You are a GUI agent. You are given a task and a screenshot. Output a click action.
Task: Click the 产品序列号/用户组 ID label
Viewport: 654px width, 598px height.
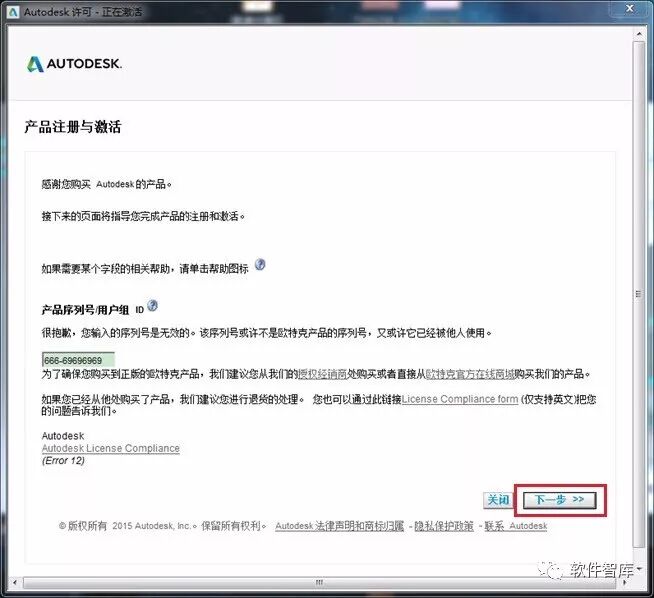pos(93,310)
